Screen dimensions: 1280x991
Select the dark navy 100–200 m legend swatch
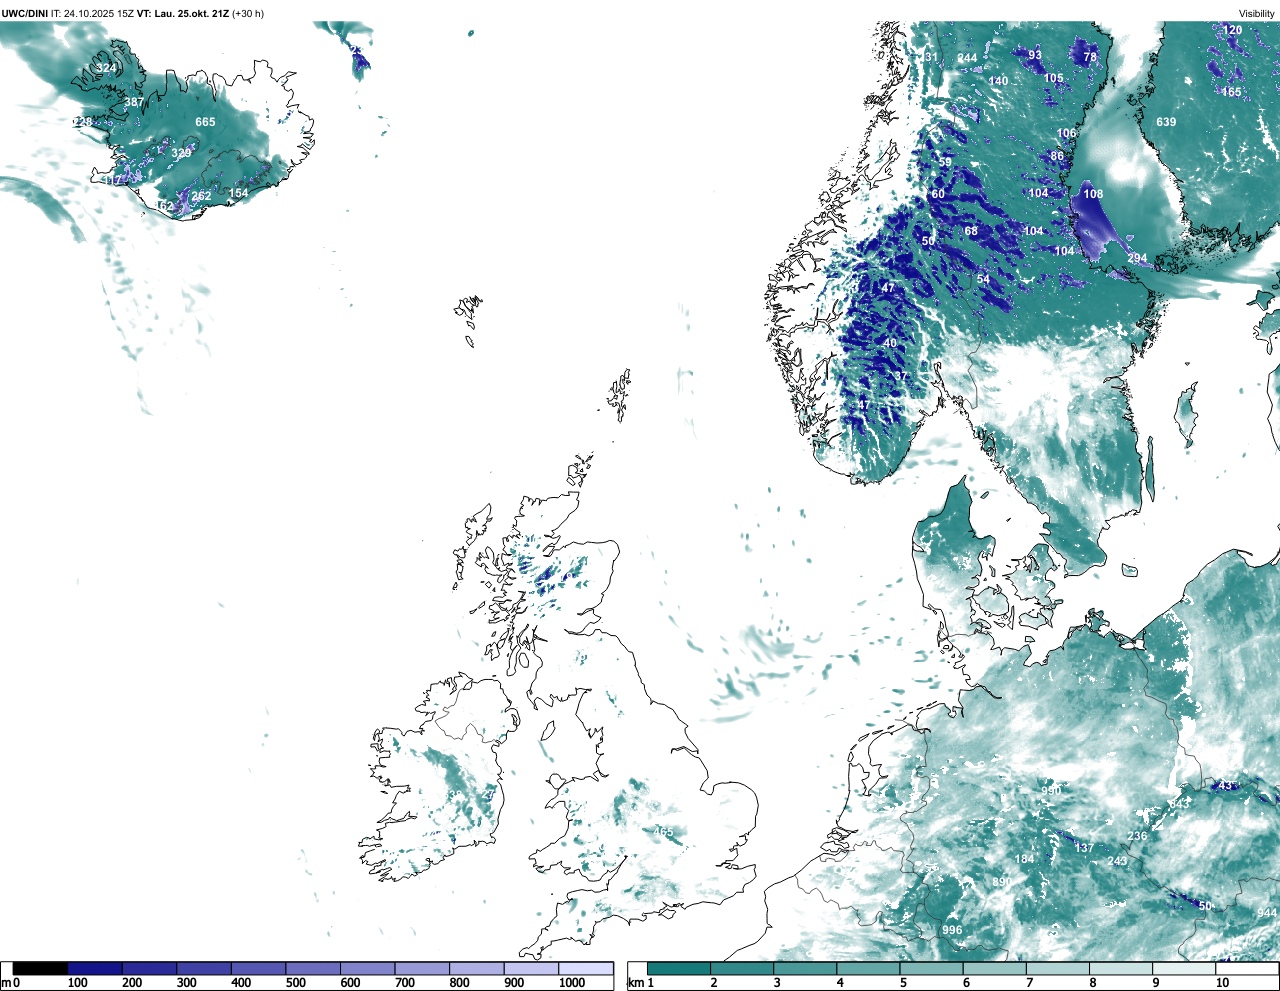[95, 968]
